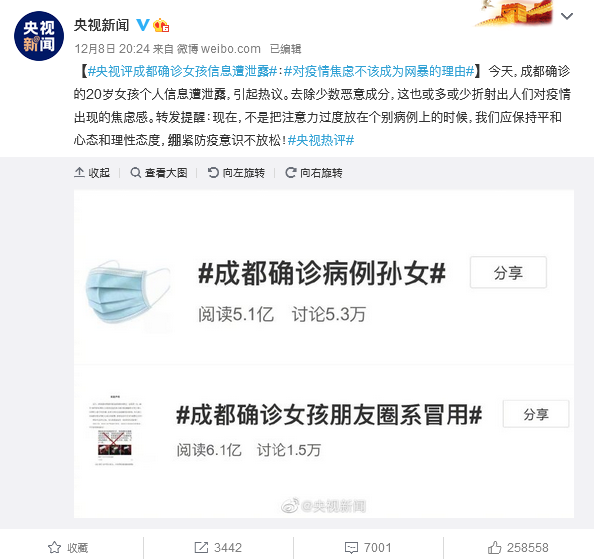The width and height of the screenshot is (594, 559).
Task: Open hashtag #央视评成都确诊女孩信息遭泄露#
Action: point(183,71)
